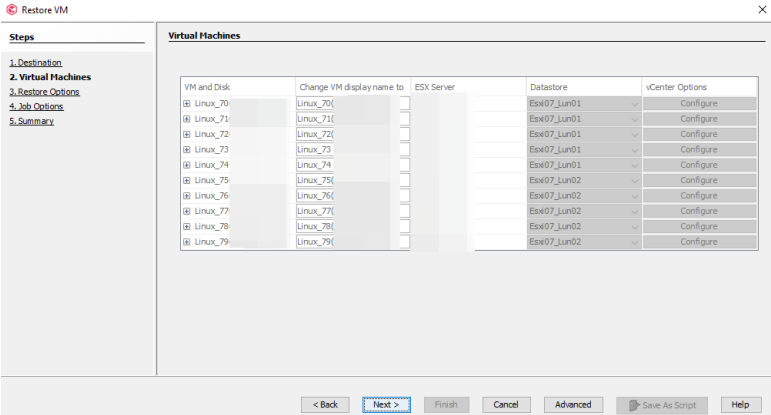This screenshot has width=771, height=415.
Task: Click Configure for the Linux_72 row
Action: click(x=699, y=134)
